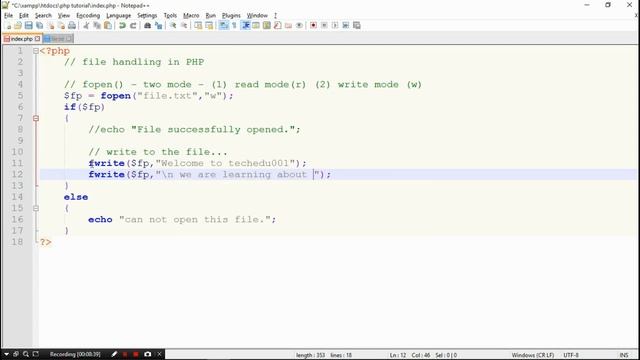
Task: Click Synchronize Horizontal Scrolling icon
Action: coord(209,26)
